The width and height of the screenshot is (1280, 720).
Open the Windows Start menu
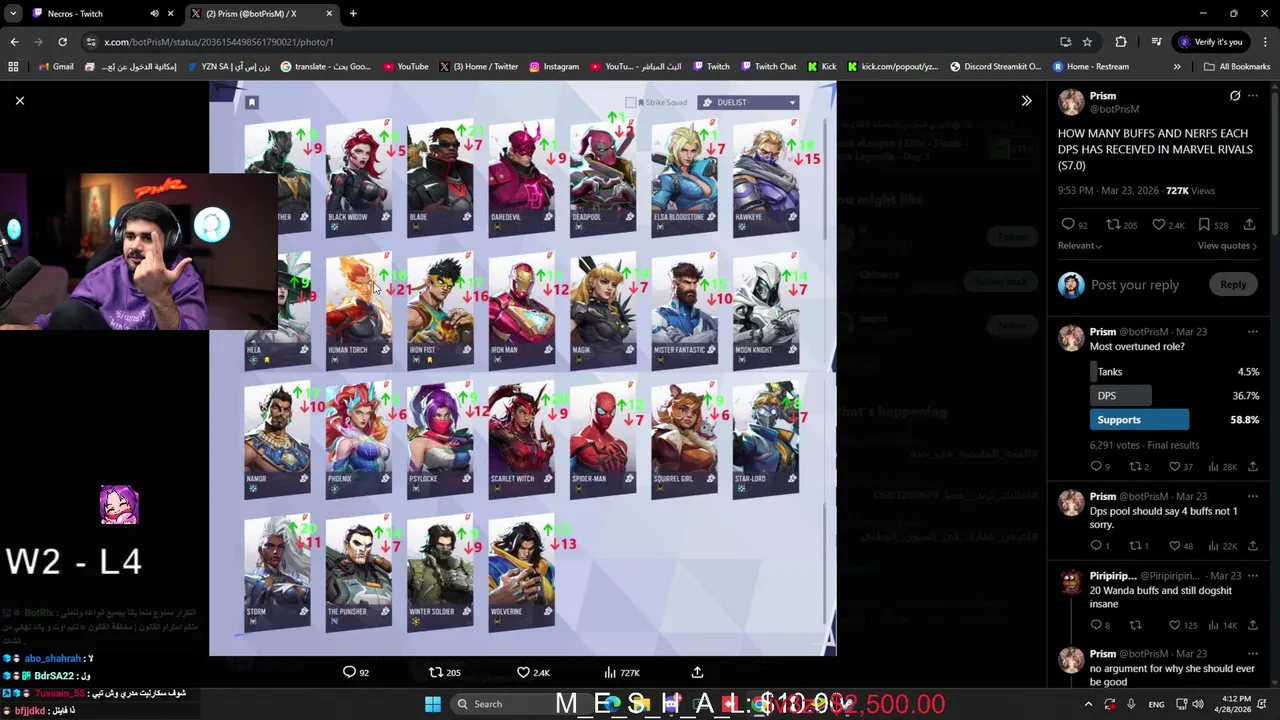(x=433, y=704)
